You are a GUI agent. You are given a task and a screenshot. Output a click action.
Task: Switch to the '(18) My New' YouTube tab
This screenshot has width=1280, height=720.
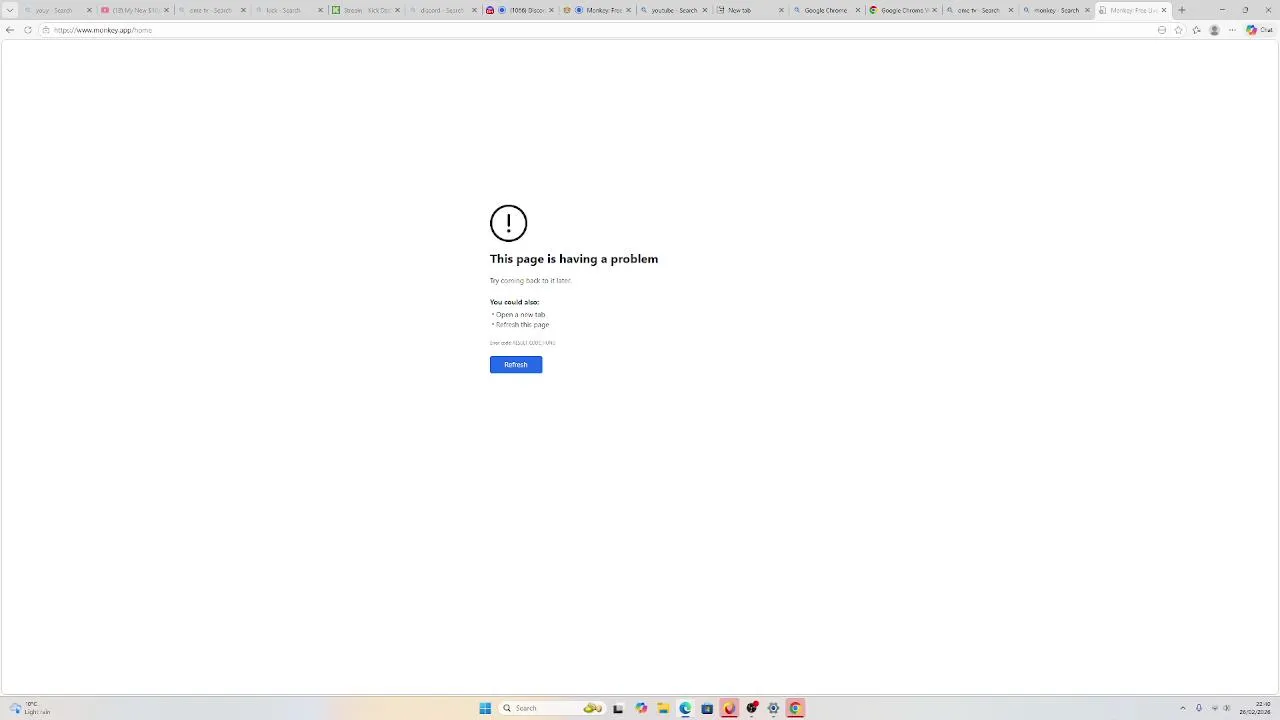click(x=135, y=10)
